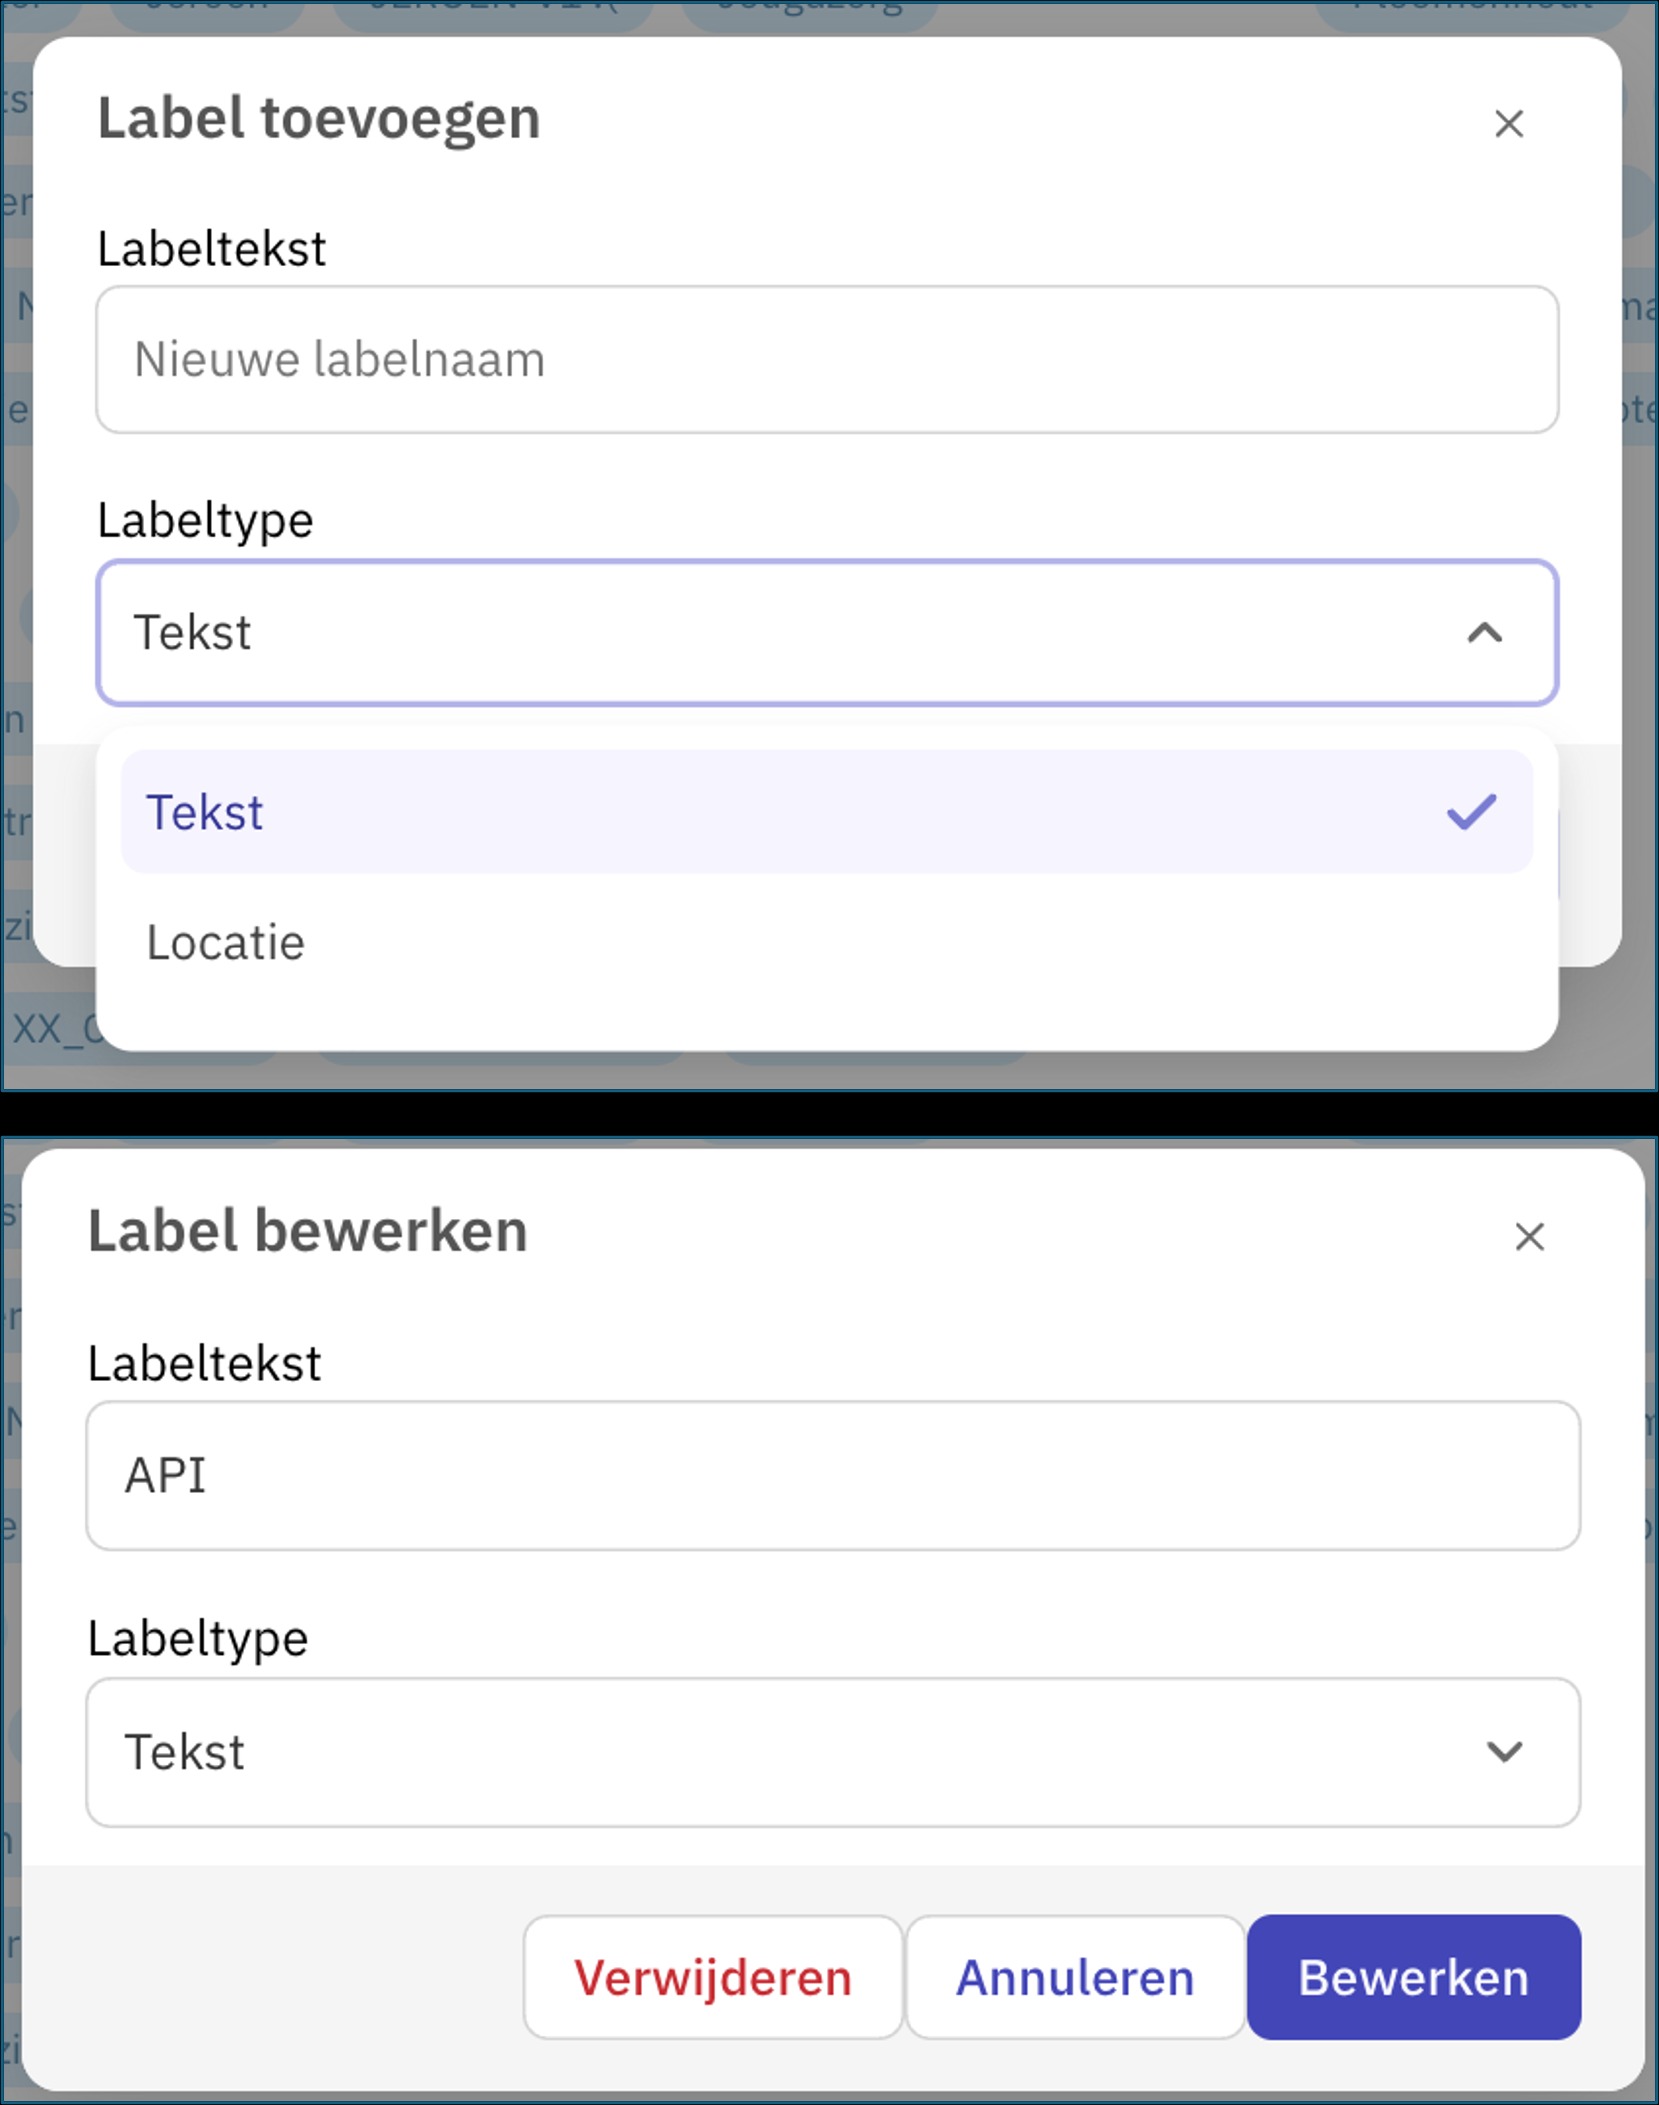This screenshot has height=2105, width=1659.
Task: Expand Labeltype dropdown in Label bewerken
Action: coord(1504,1751)
